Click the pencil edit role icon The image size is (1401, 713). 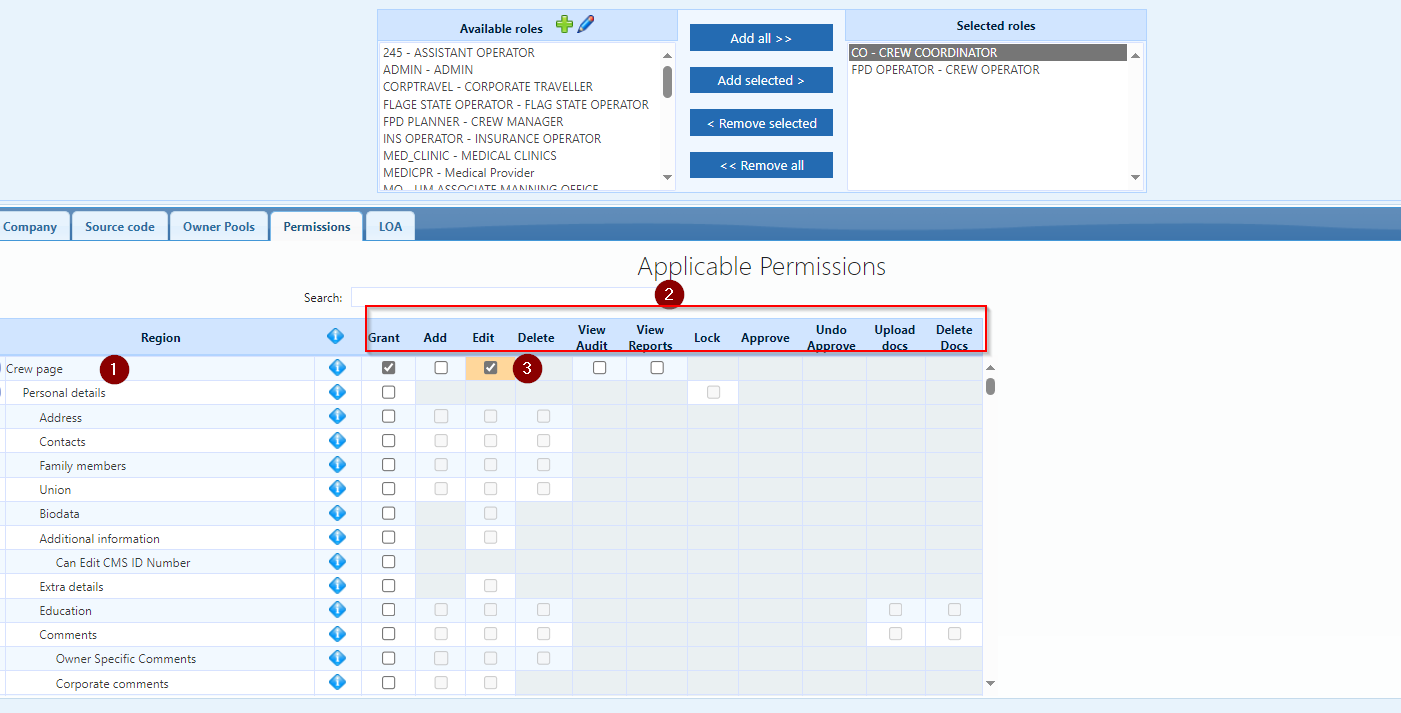586,25
